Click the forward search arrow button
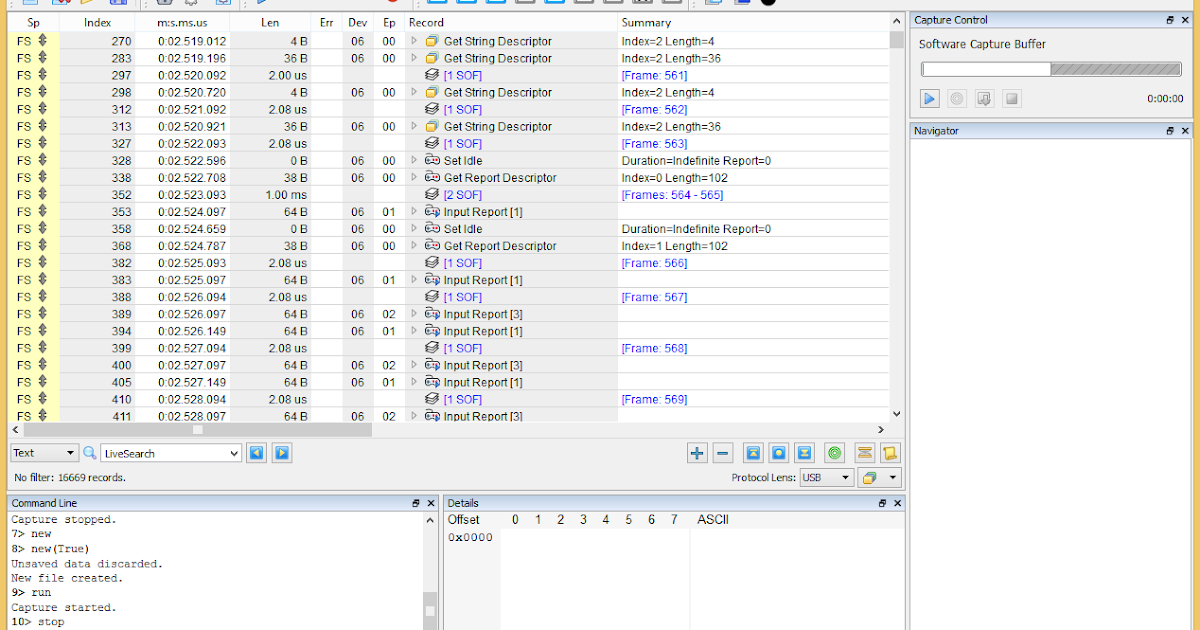This screenshot has width=1200, height=630. [x=281, y=453]
